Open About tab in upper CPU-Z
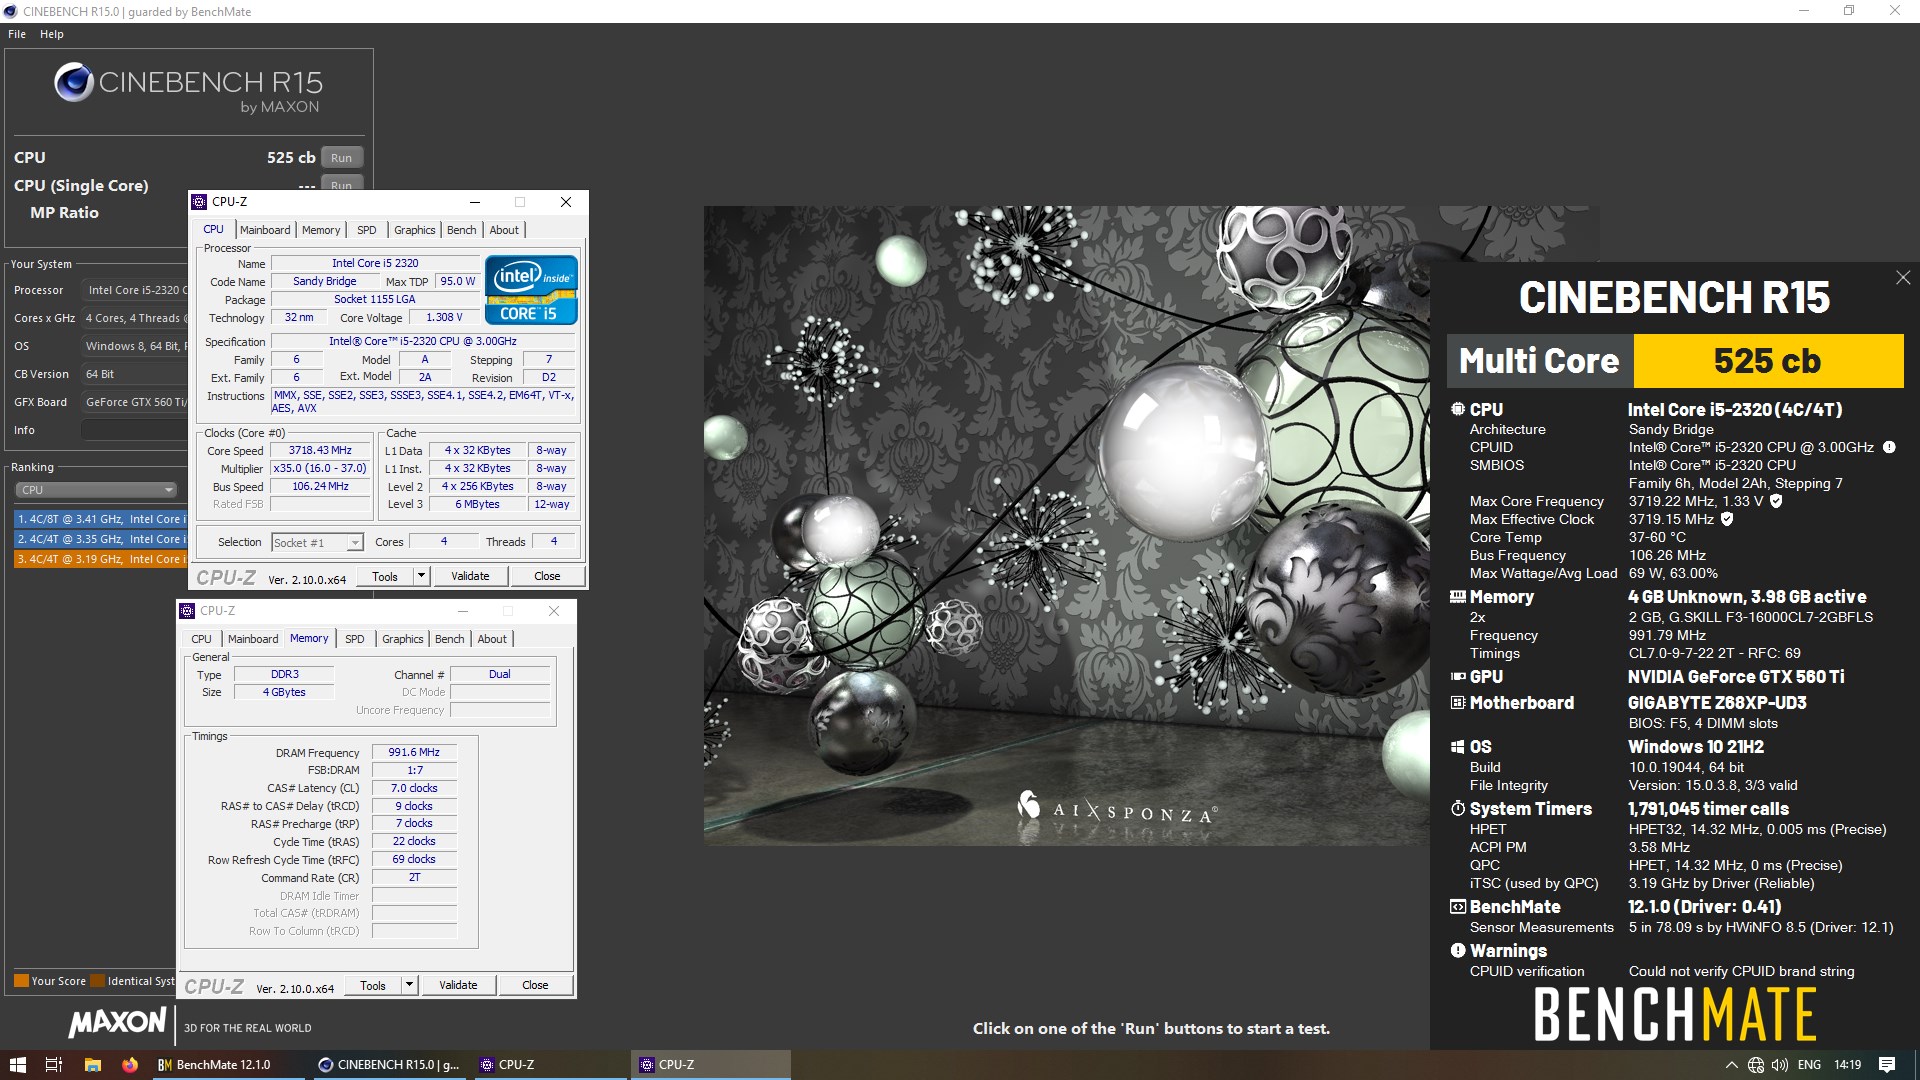This screenshot has height=1080, width=1920. tap(504, 230)
